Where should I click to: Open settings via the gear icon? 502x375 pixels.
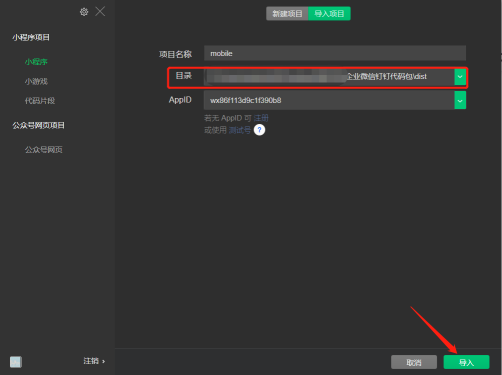pyautogui.click(x=84, y=12)
